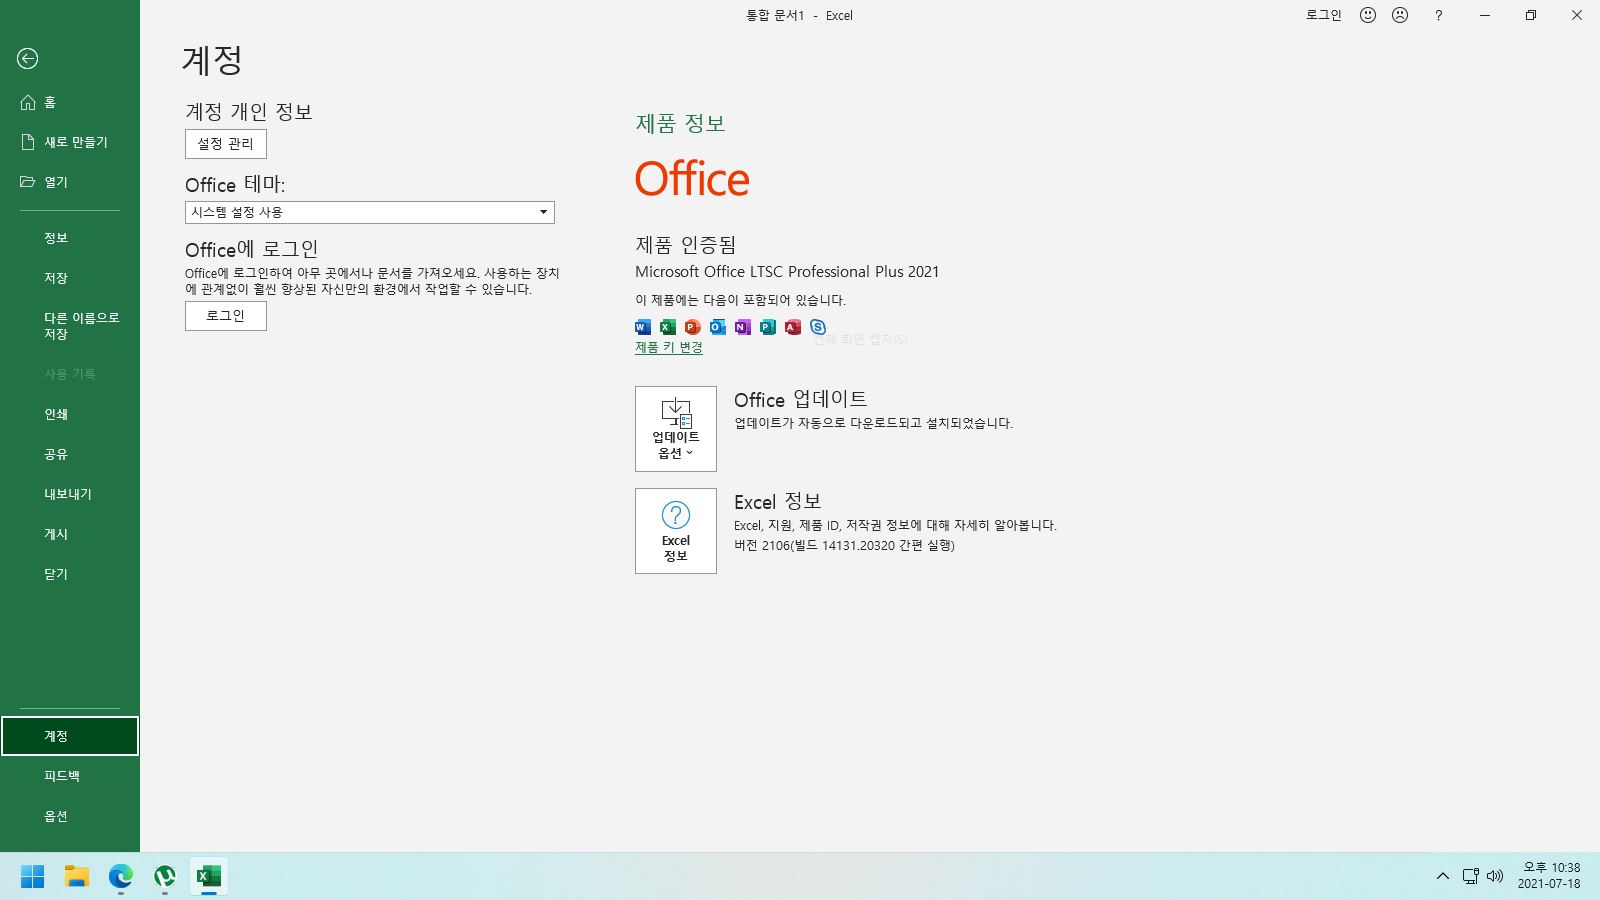This screenshot has width=1600, height=900.
Task: Select 내보내기 (Export) in the sidebar
Action: click(x=70, y=494)
